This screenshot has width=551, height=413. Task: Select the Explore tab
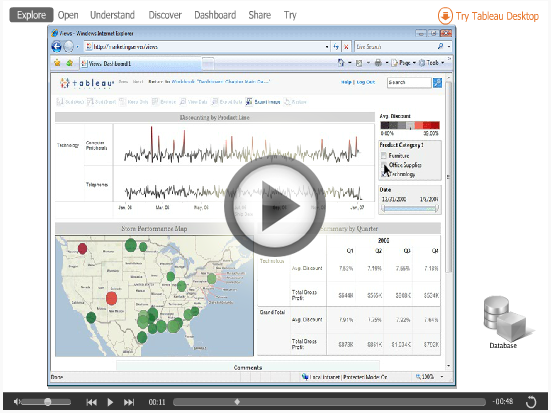(31, 15)
